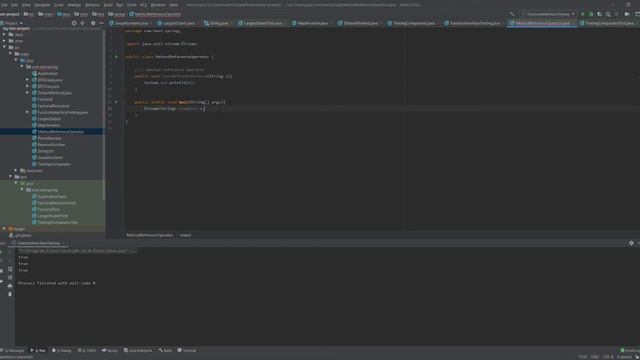Viewport: 640px width, 360px height.
Task: Open the View menu
Action: coord(26,5)
